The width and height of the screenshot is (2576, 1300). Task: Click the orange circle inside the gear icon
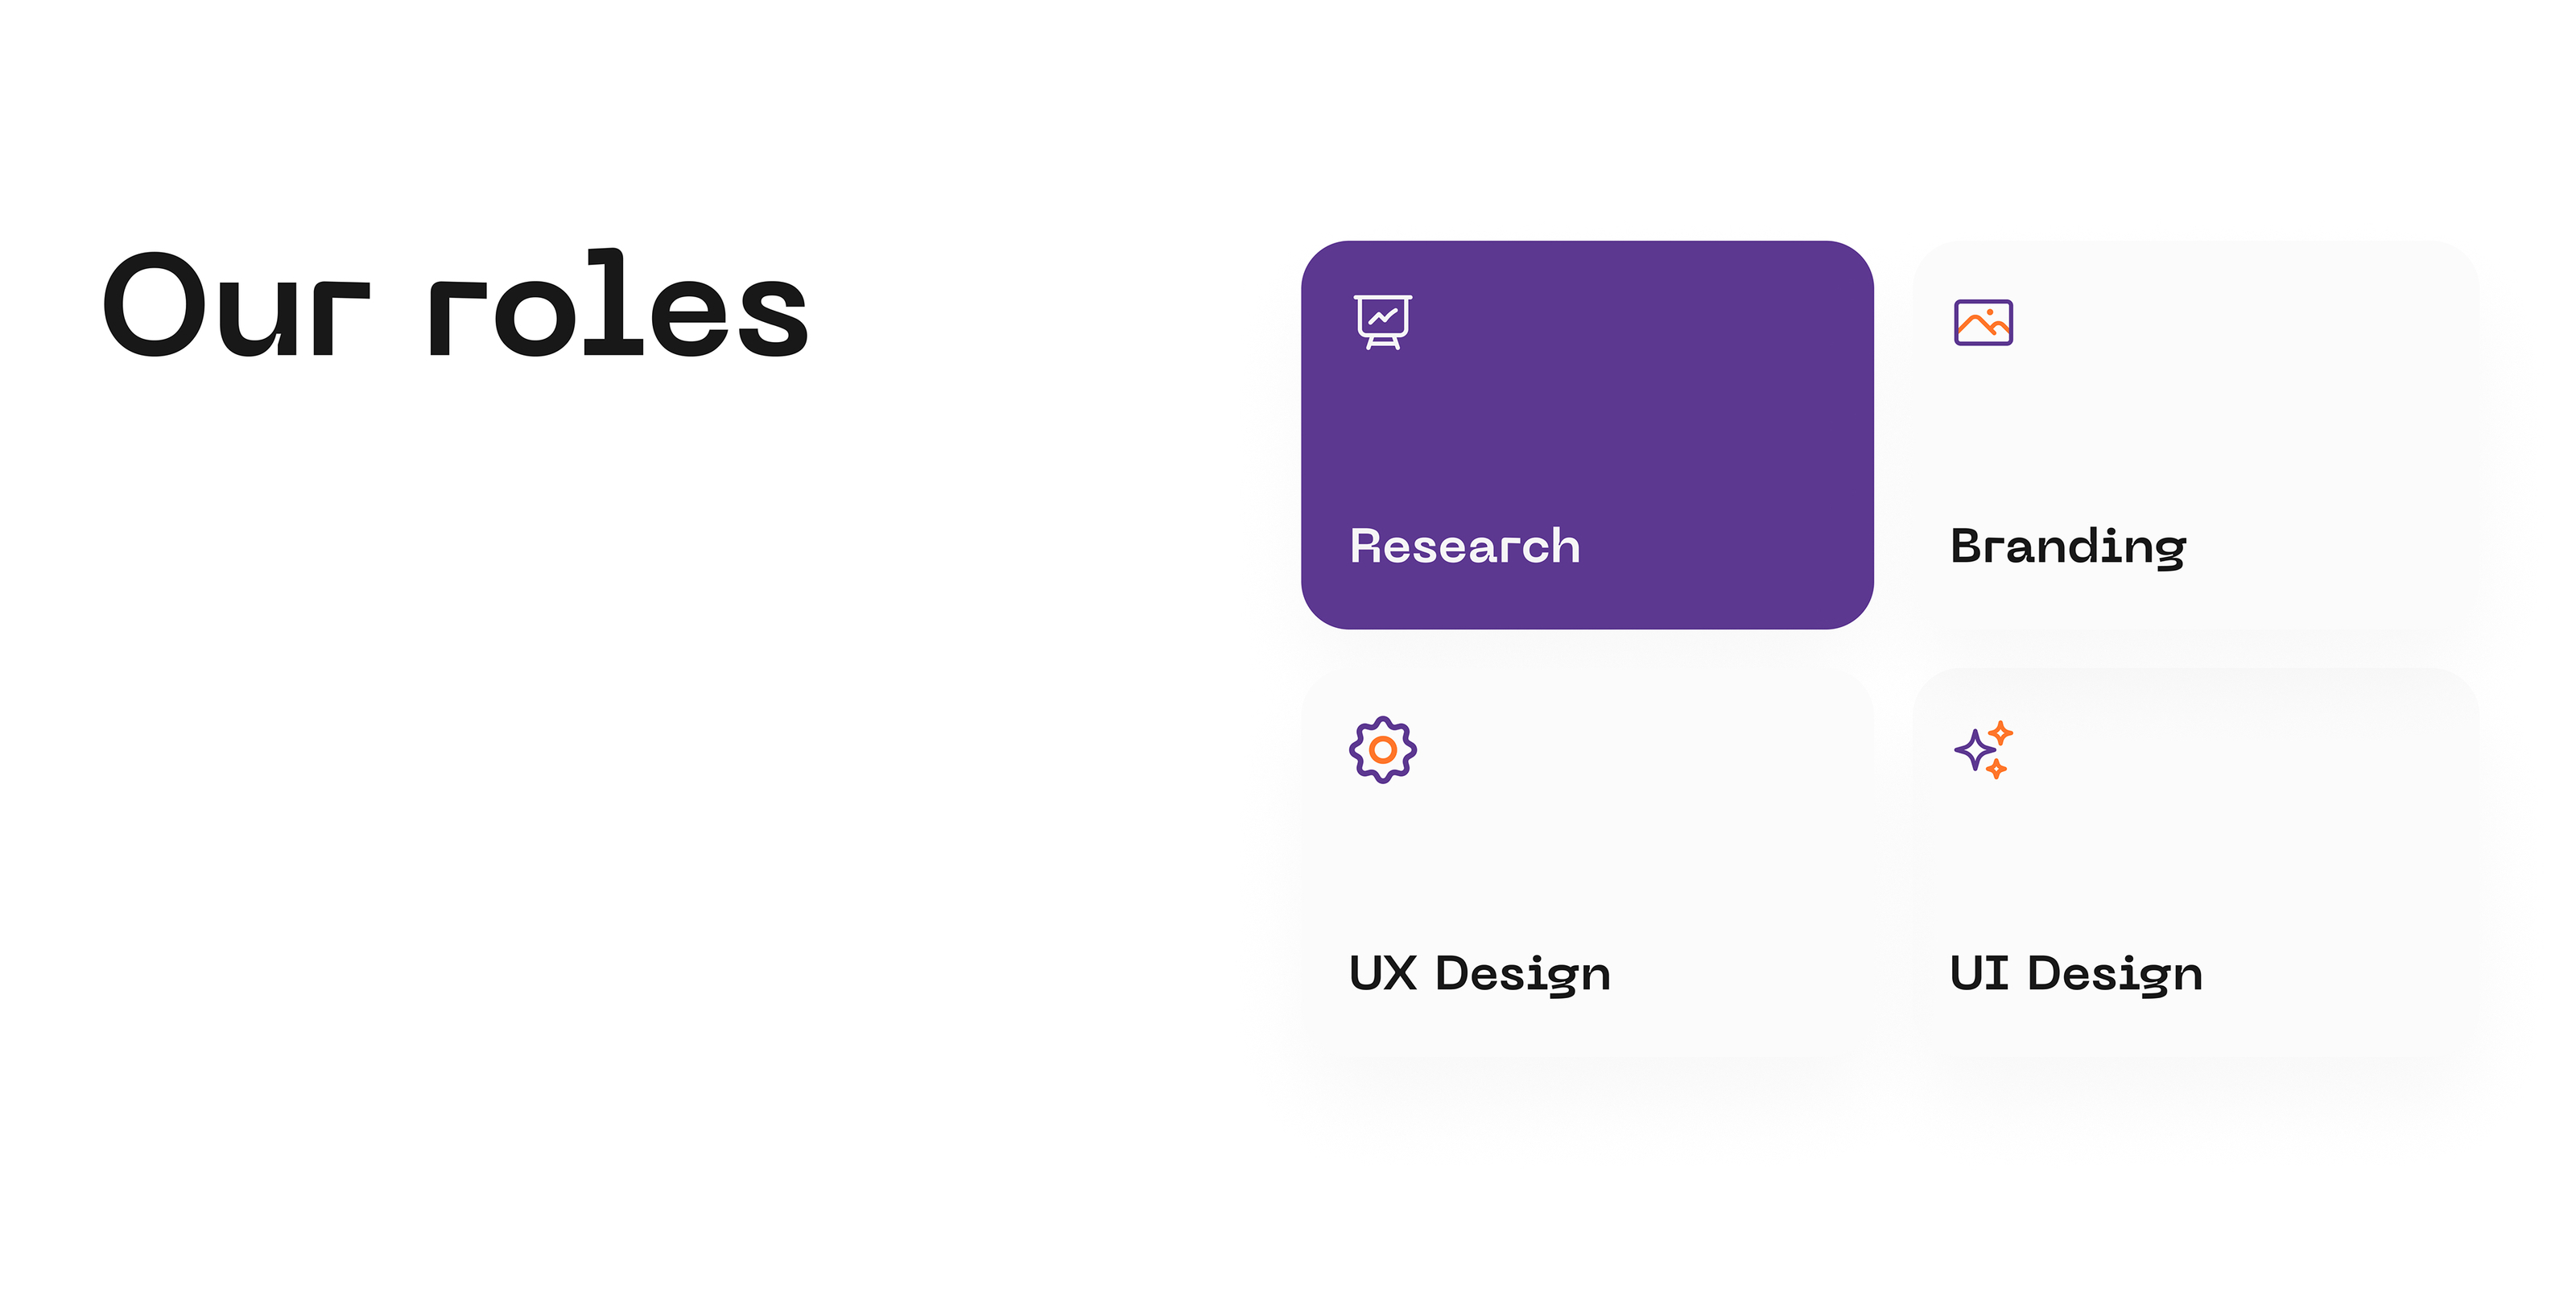(1383, 750)
